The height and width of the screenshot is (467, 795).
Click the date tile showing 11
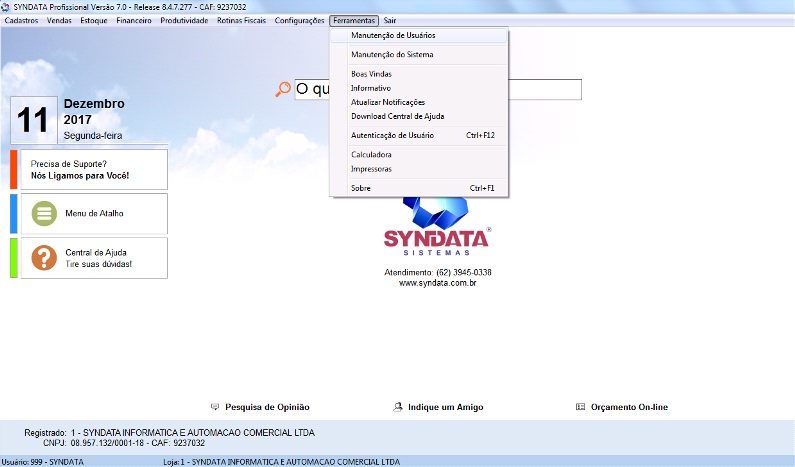pyautogui.click(x=33, y=120)
